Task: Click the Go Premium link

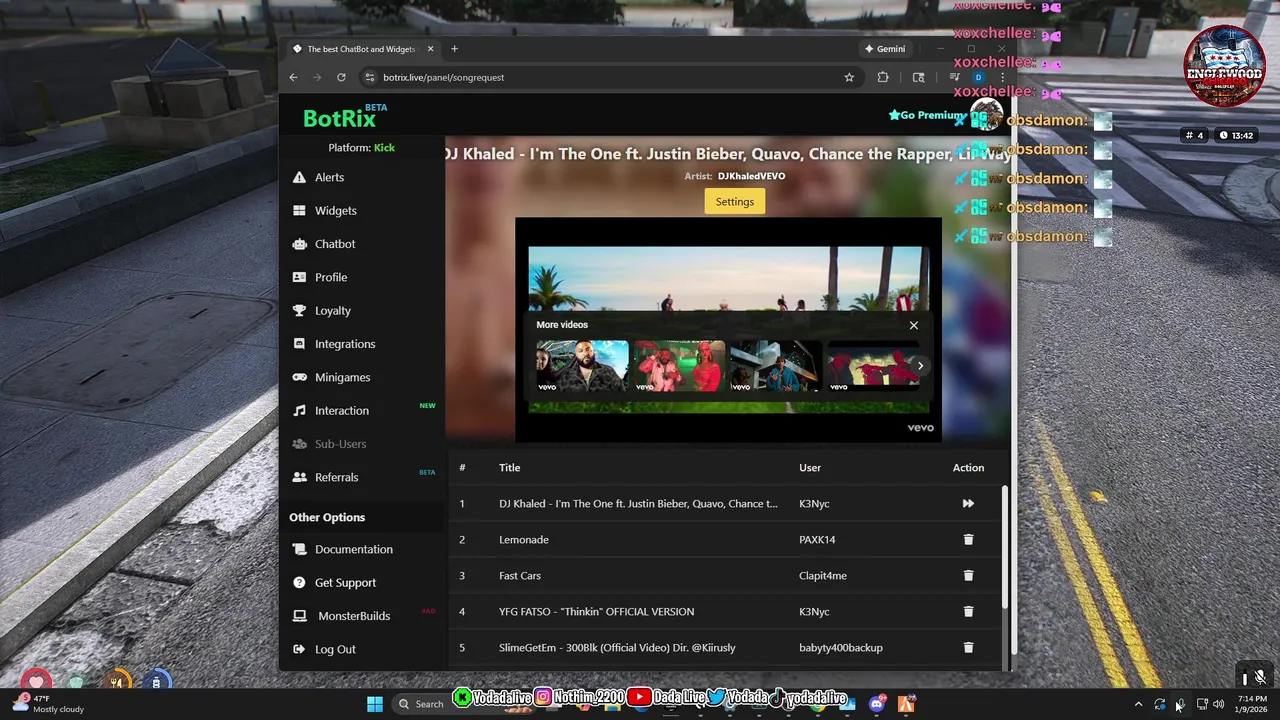Action: (x=927, y=115)
